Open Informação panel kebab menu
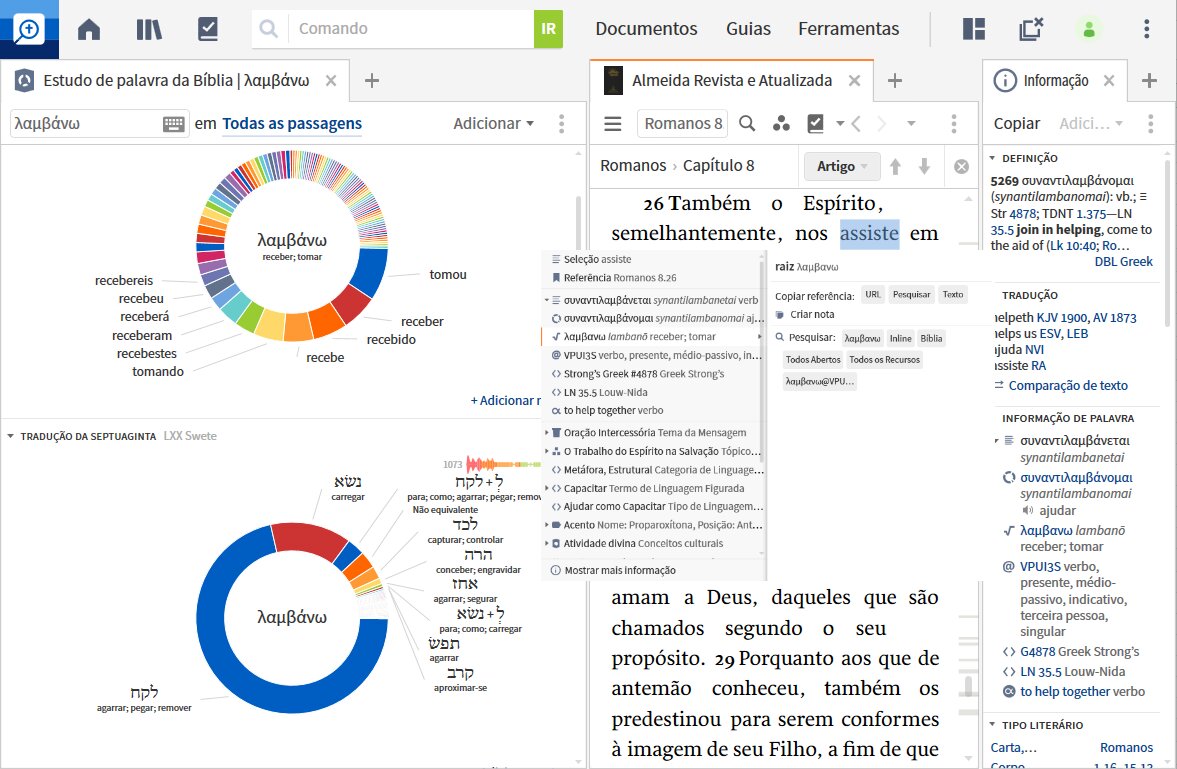This screenshot has width=1177, height=769. (1151, 124)
